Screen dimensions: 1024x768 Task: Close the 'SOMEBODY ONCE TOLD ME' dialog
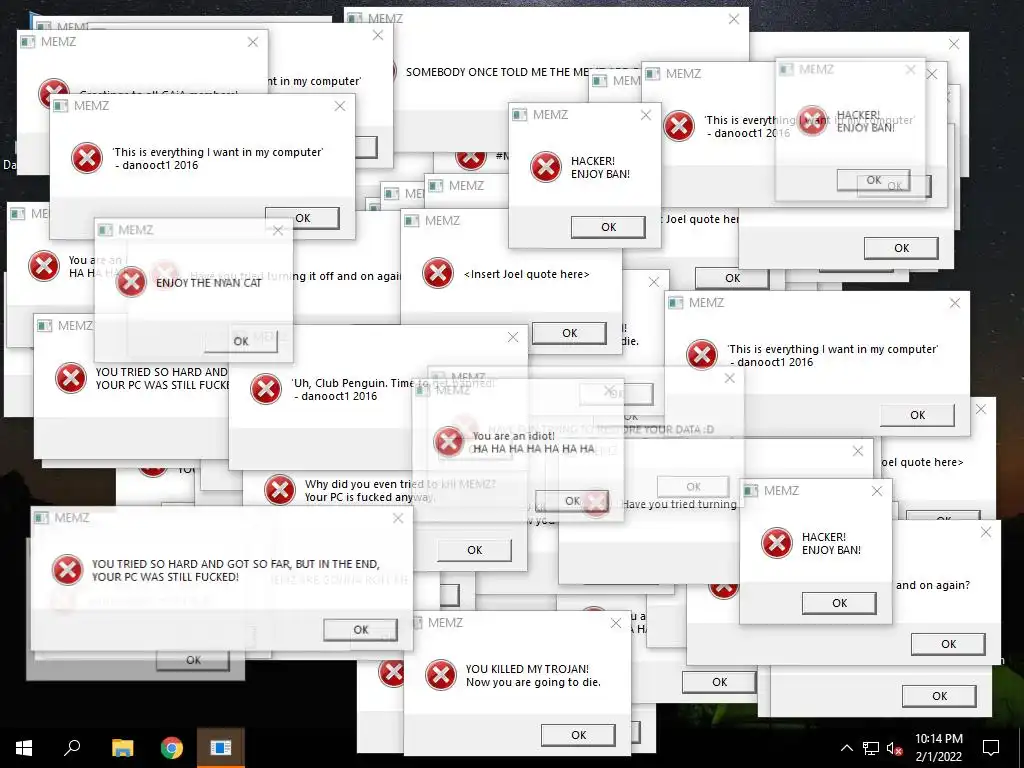coord(734,20)
